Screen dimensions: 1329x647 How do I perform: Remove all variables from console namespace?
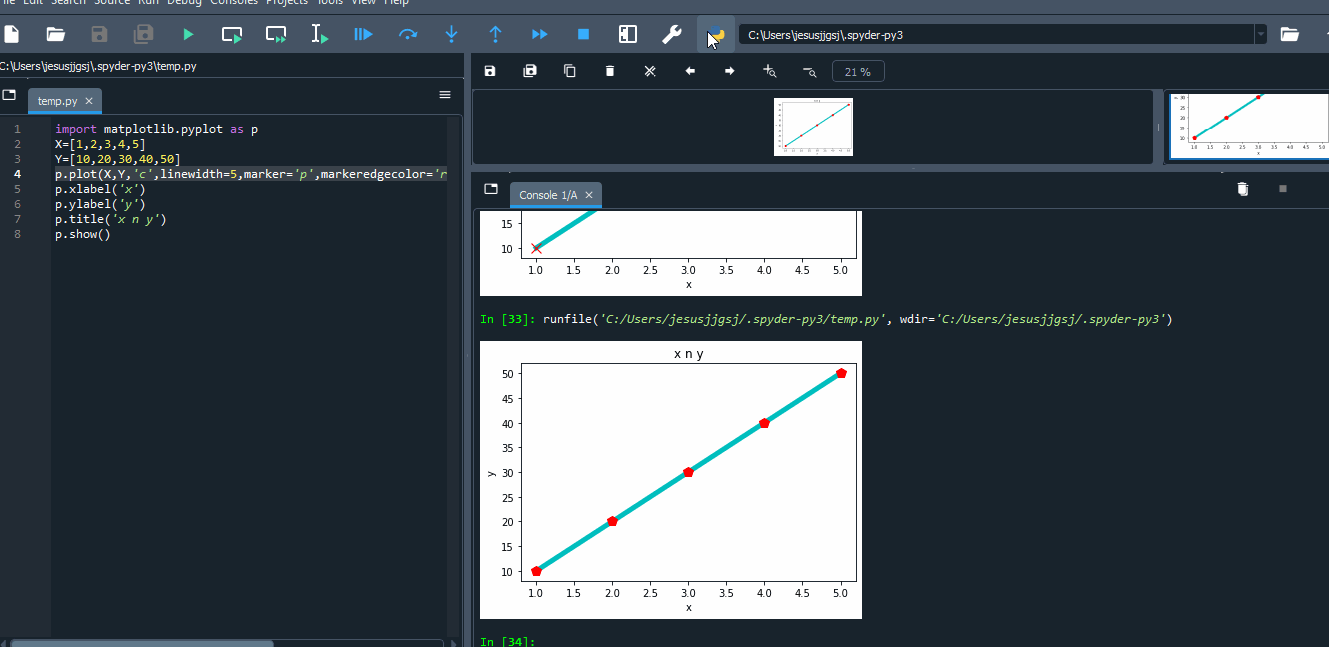[x=1243, y=189]
